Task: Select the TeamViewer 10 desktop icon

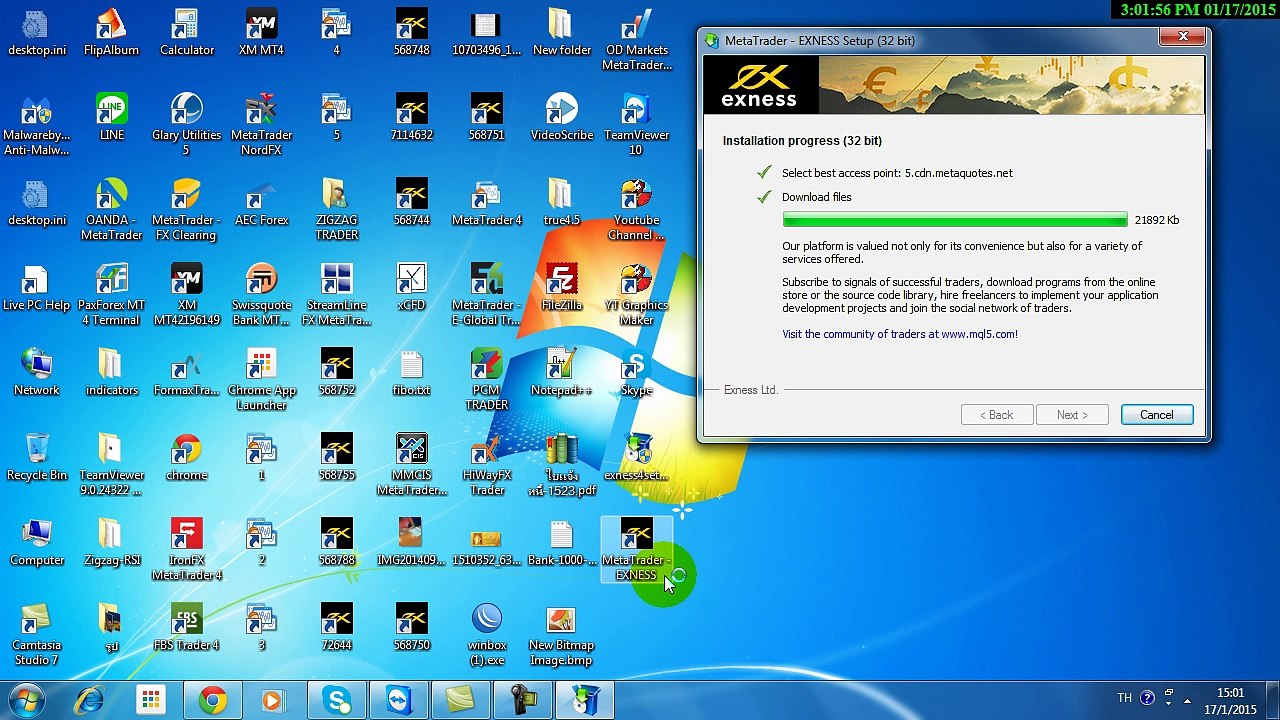Action: point(636,125)
